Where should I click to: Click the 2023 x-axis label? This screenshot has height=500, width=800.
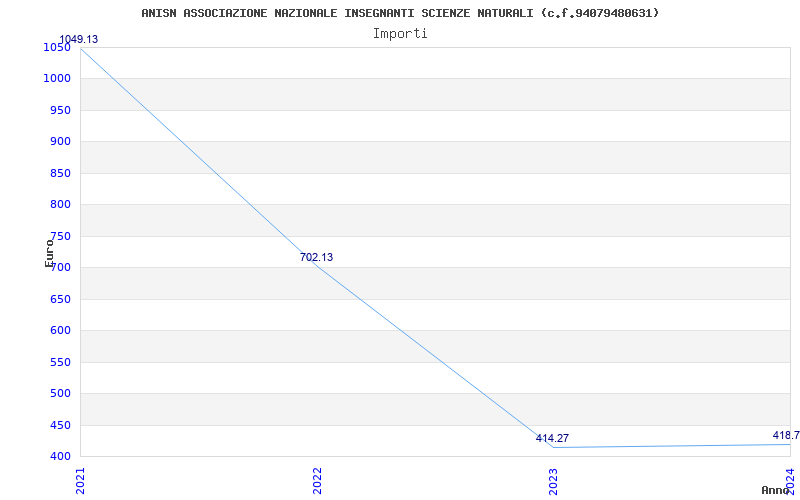[x=553, y=481]
